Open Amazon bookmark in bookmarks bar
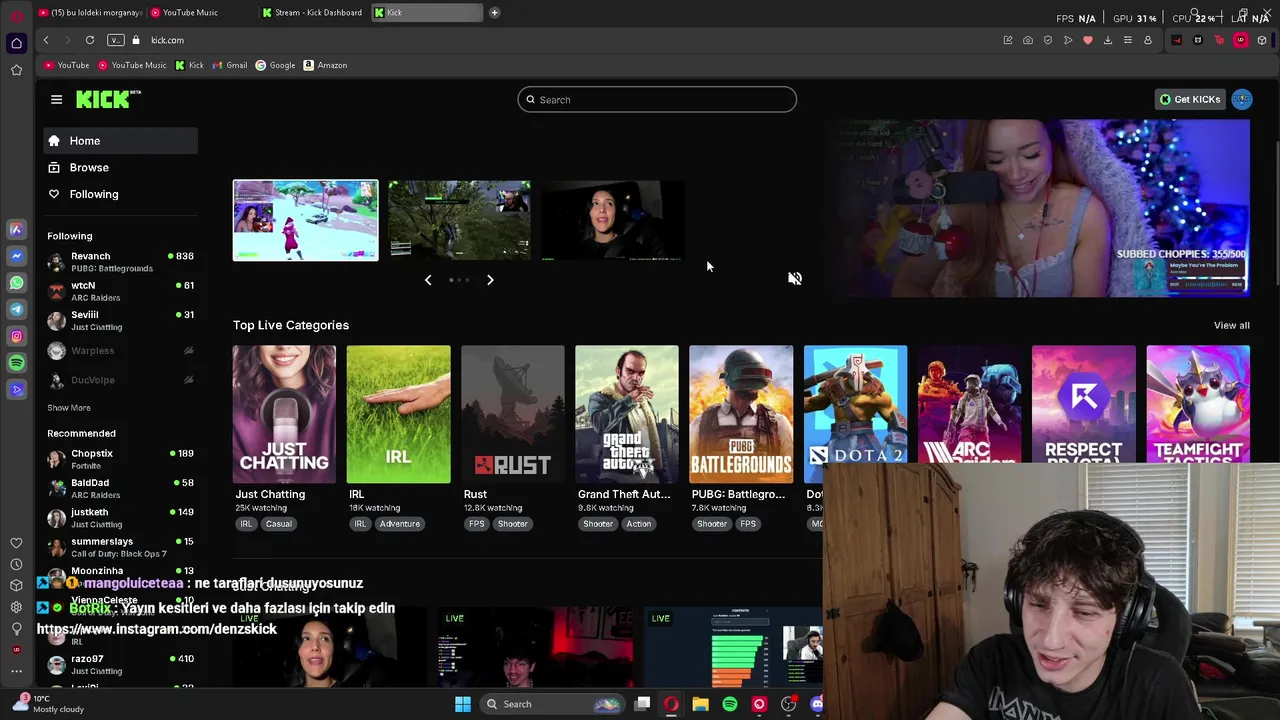Viewport: 1280px width, 720px height. click(325, 65)
